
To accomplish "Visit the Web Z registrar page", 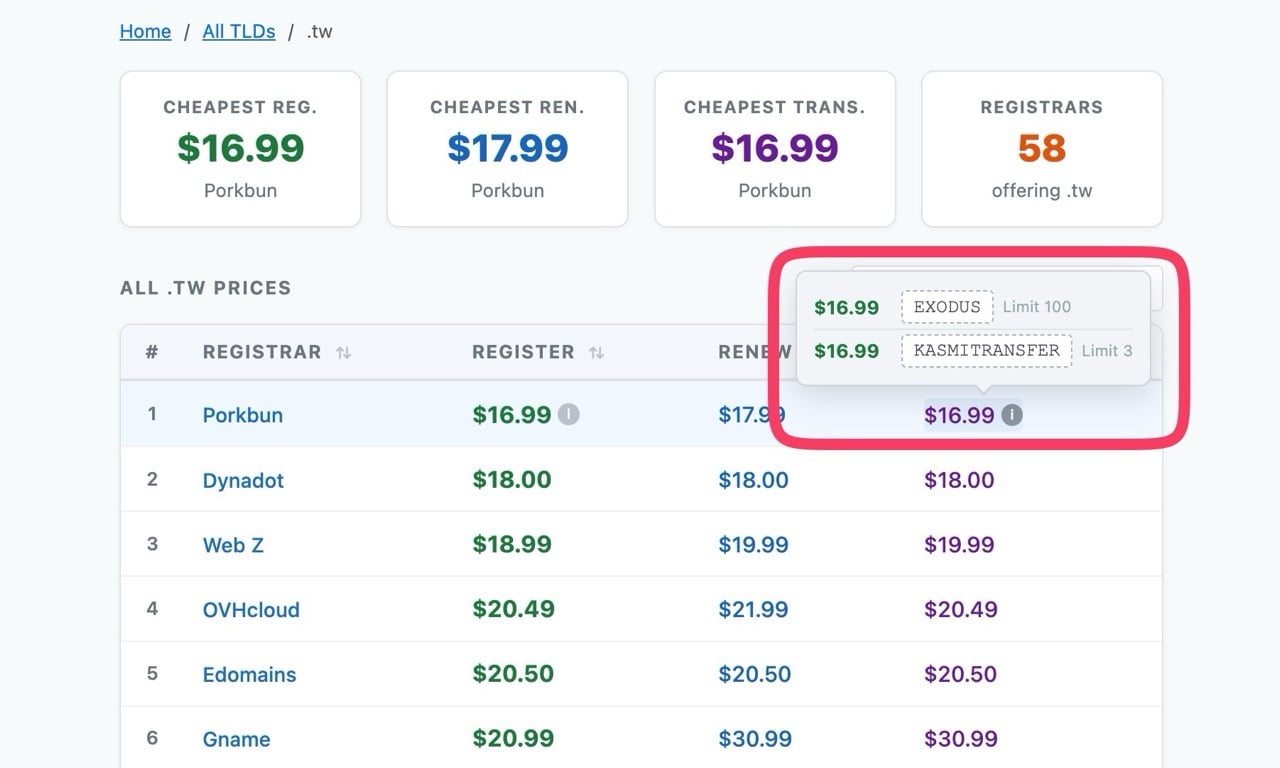I will [233, 545].
